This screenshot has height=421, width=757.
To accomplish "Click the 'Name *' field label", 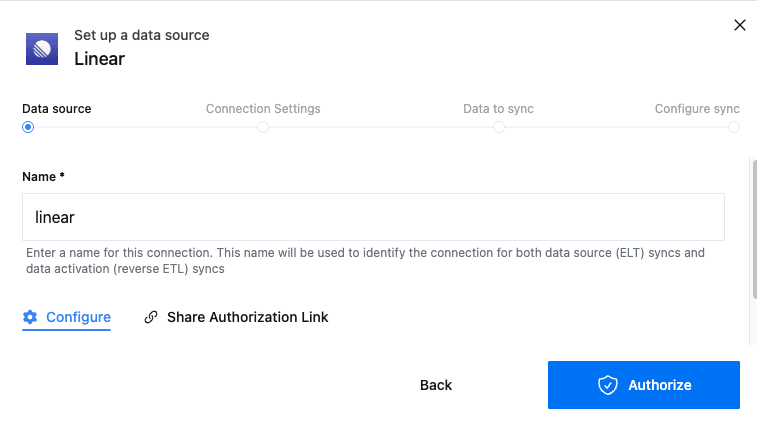I will point(43,177).
